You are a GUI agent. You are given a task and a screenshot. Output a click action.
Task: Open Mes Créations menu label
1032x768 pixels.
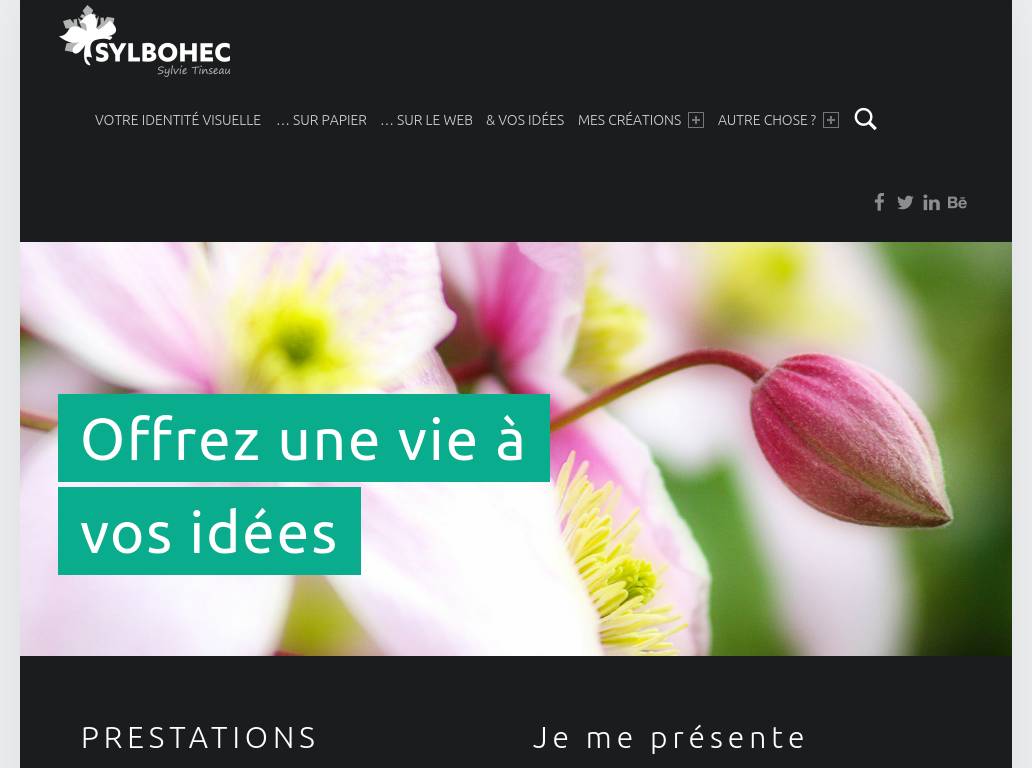click(x=629, y=120)
